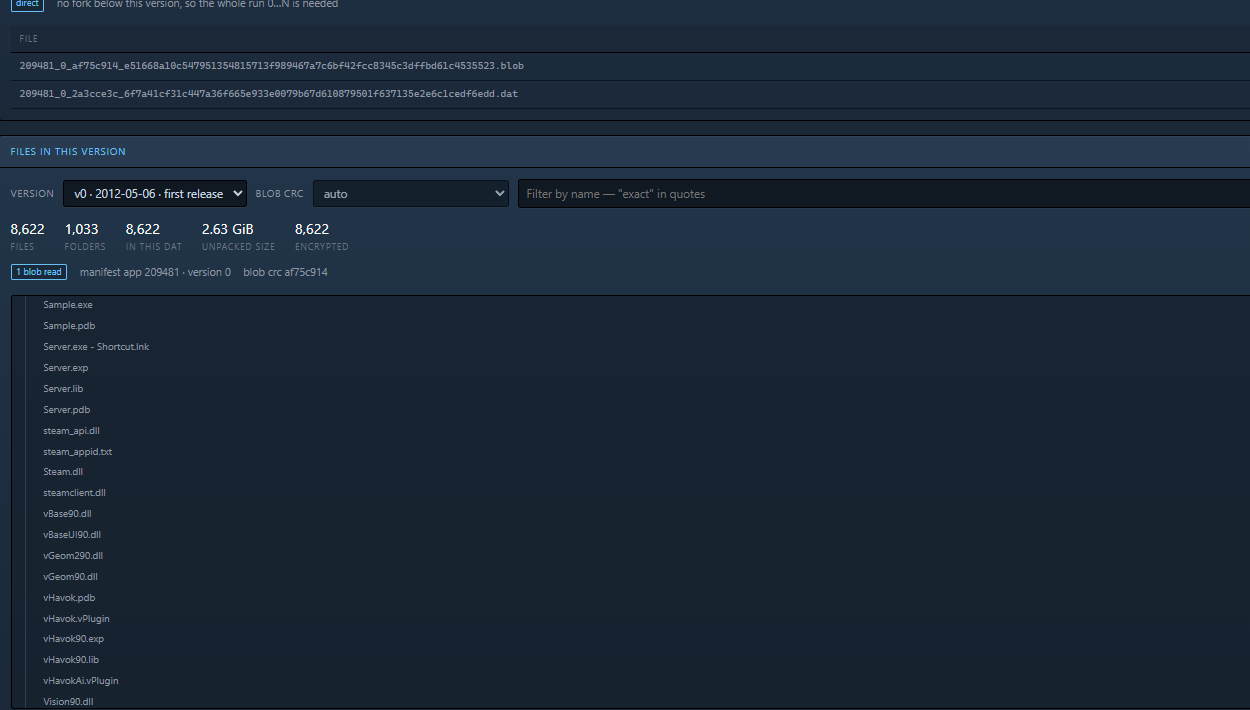Select vHavok.pdb in the file list
This screenshot has width=1250, height=710.
[69, 598]
